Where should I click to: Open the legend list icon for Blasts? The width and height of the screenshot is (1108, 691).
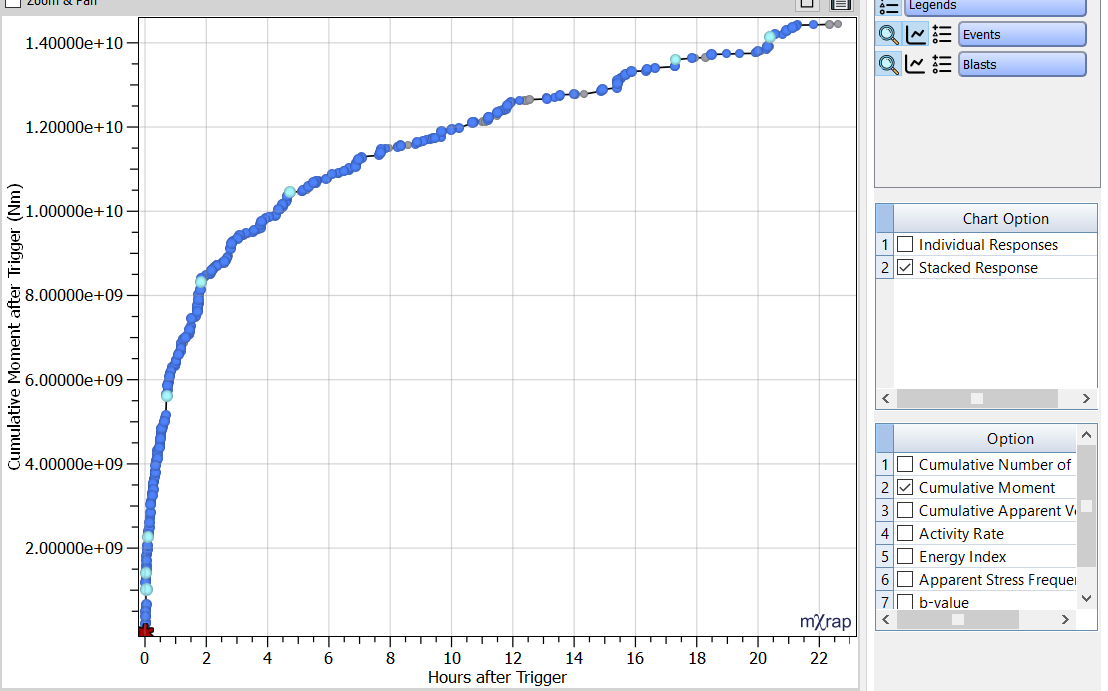pyautogui.click(x=941, y=65)
